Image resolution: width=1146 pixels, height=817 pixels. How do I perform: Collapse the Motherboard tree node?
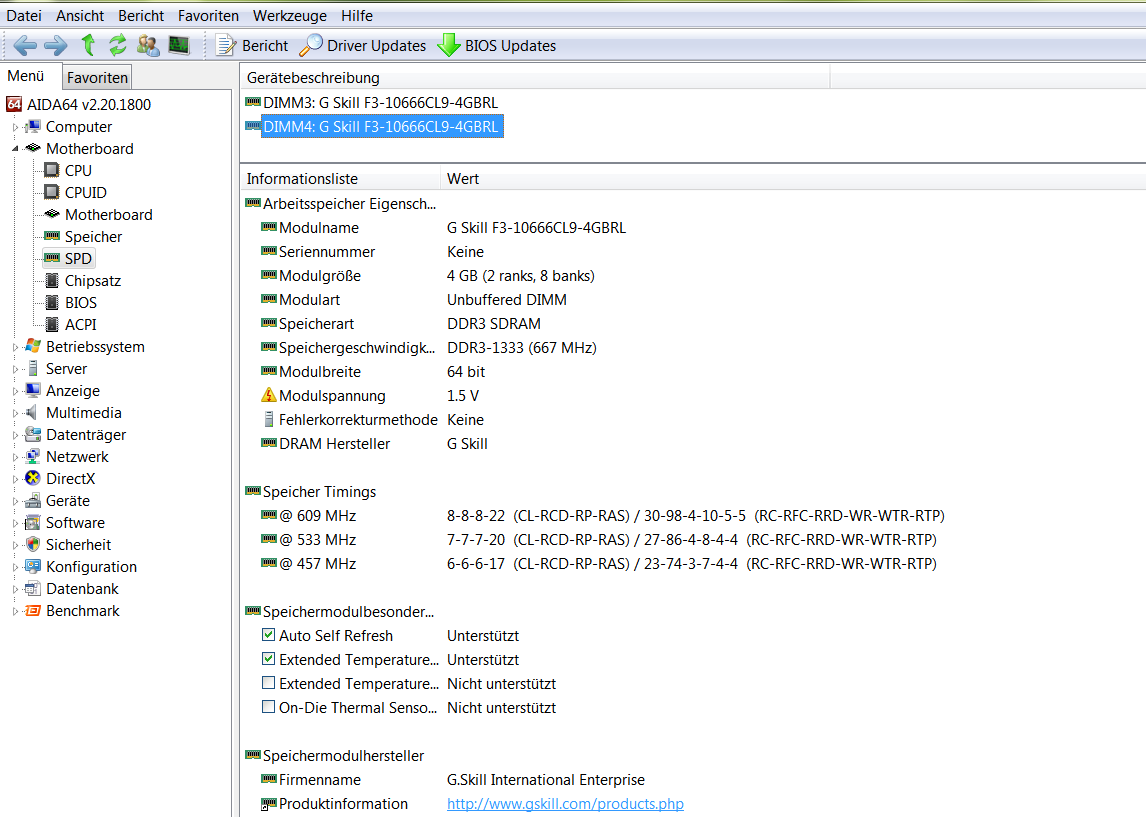coord(15,149)
